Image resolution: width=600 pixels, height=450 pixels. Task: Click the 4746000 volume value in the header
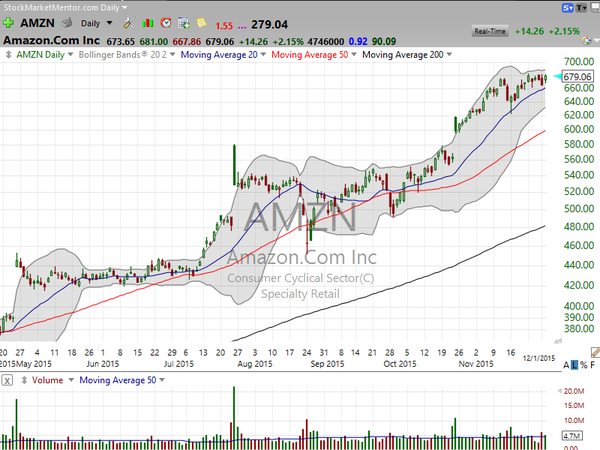coord(326,41)
